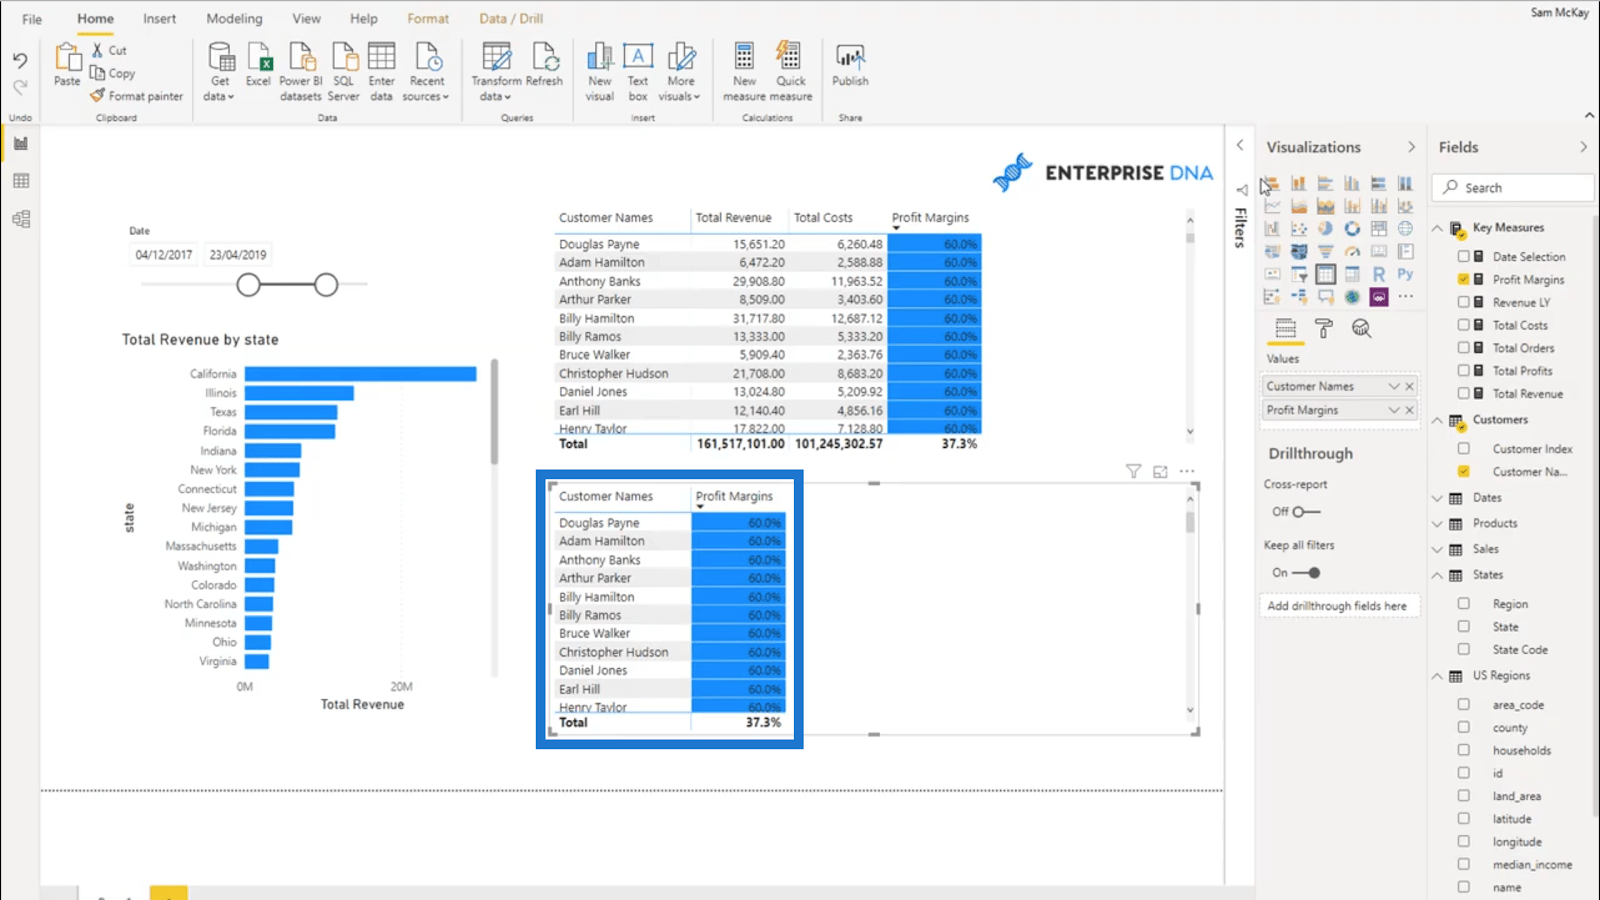Click the Transform data button
Viewport: 1600px width, 900px height.
[496, 72]
